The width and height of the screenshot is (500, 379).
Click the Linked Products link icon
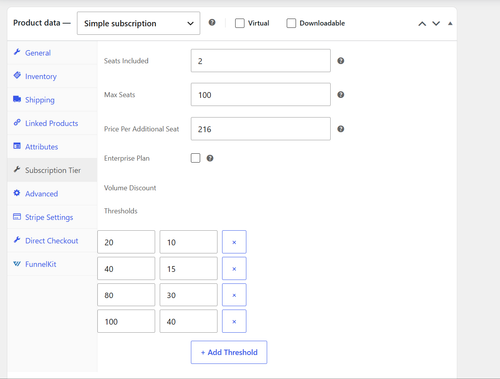(x=17, y=122)
